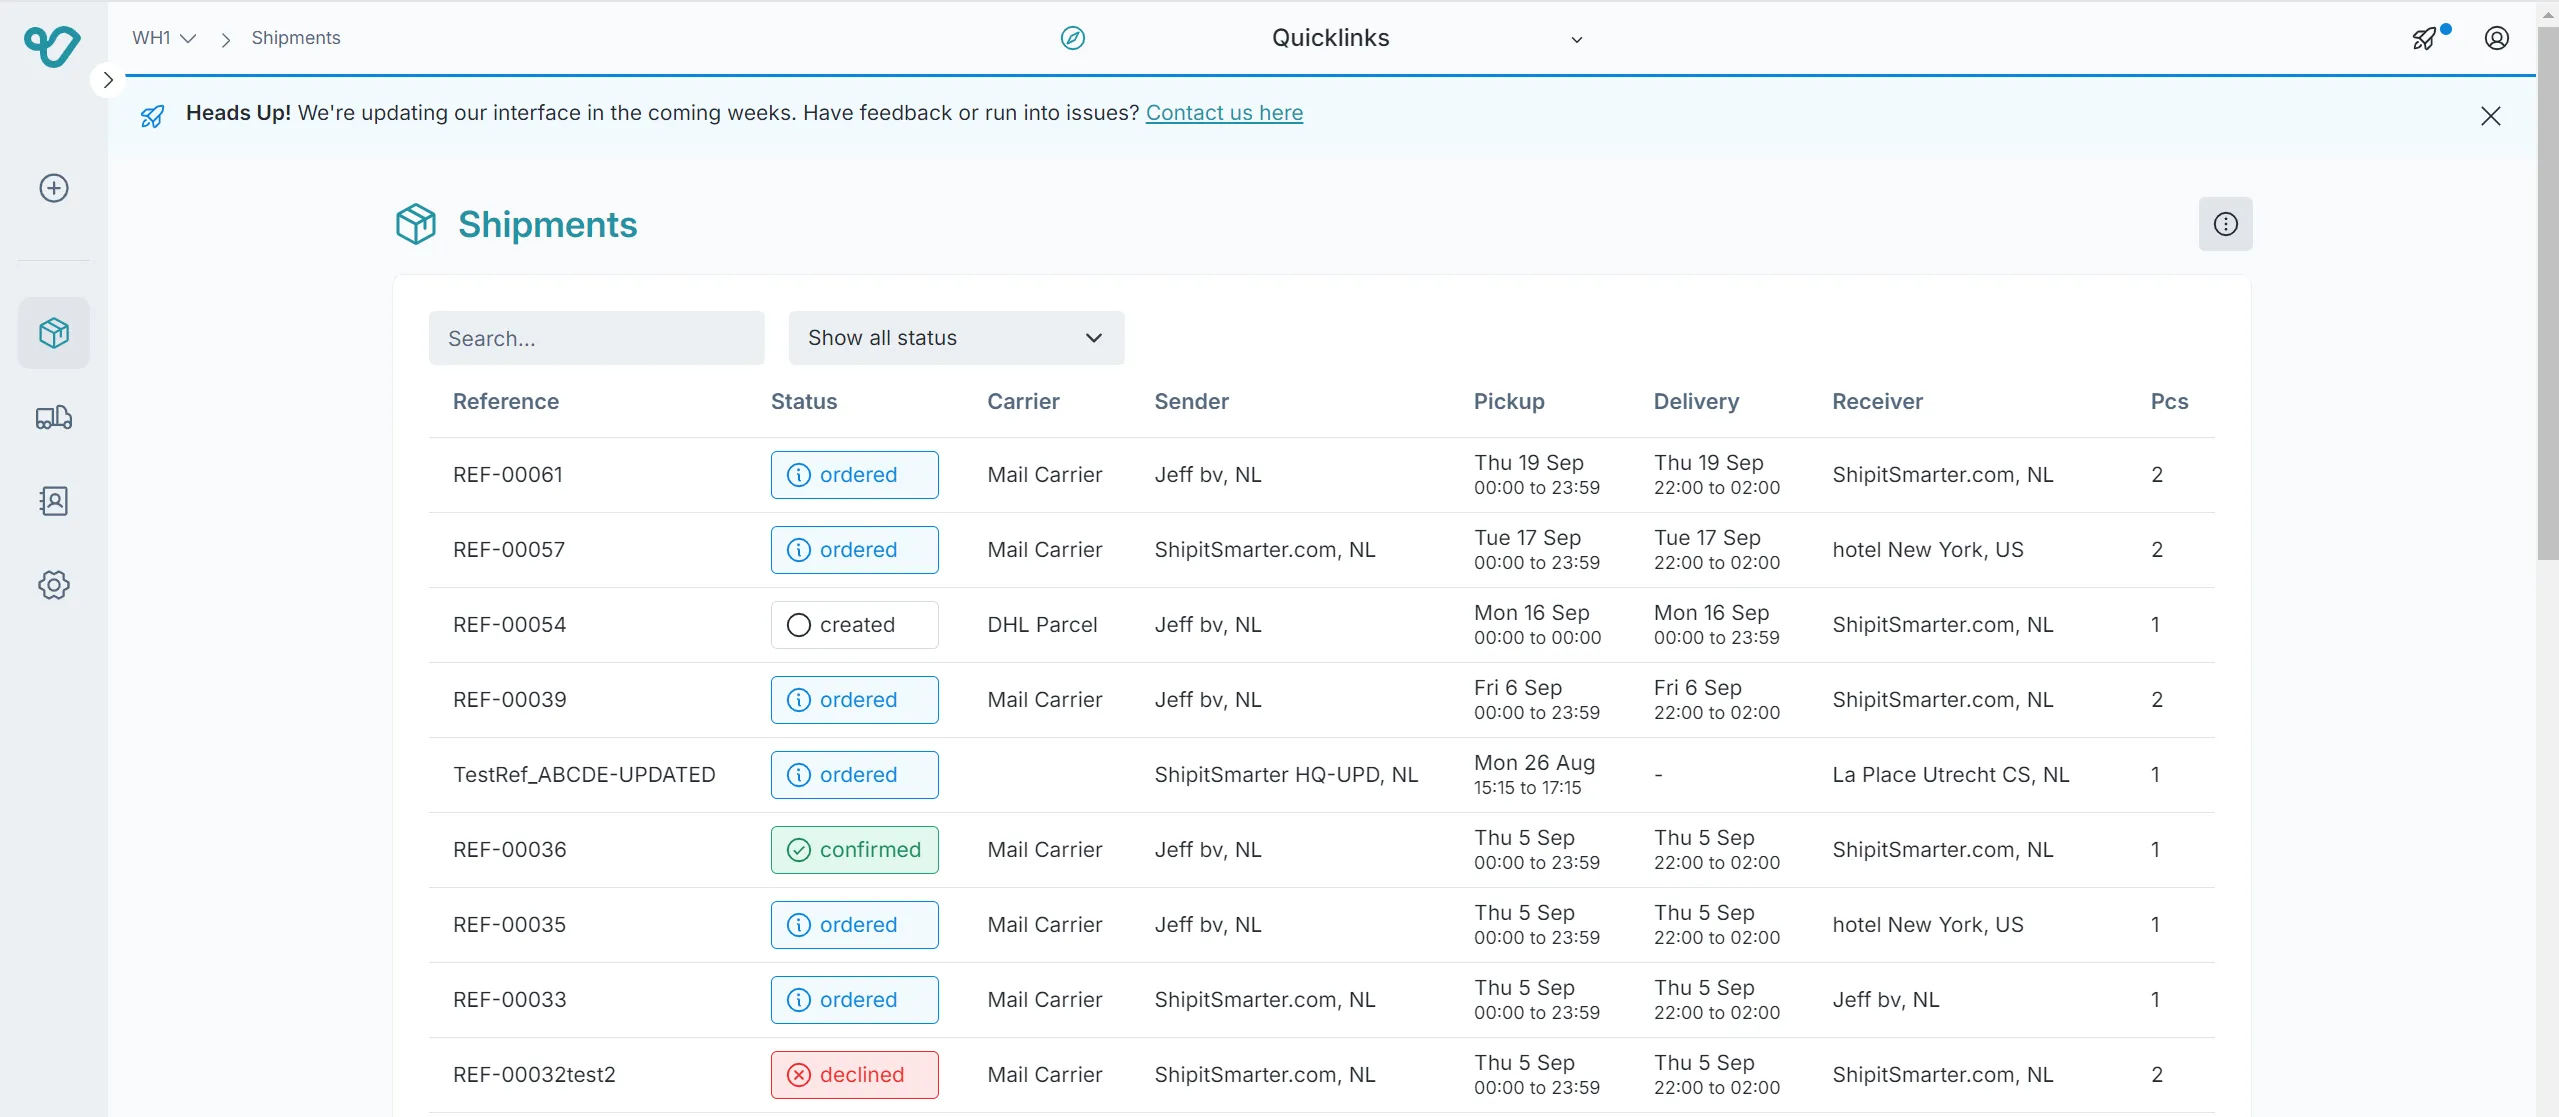The image size is (2559, 1117).
Task: Click hotel New York, US in REF-00057 row
Action: [1927, 550]
